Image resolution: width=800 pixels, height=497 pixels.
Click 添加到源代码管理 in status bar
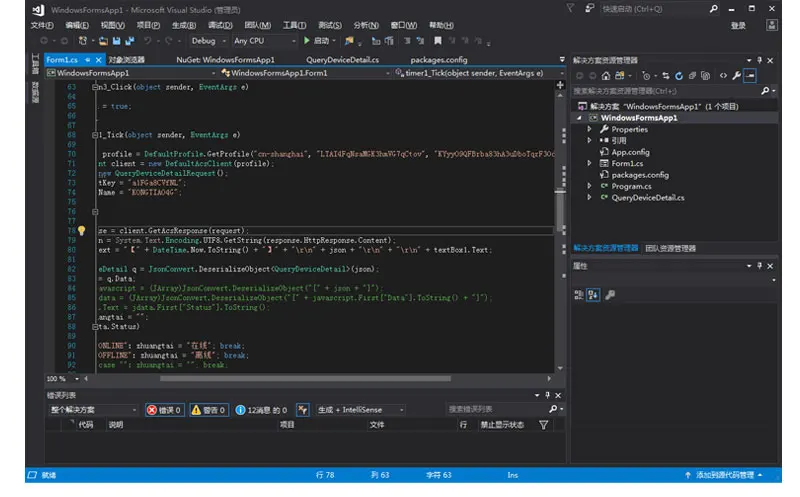[725, 475]
